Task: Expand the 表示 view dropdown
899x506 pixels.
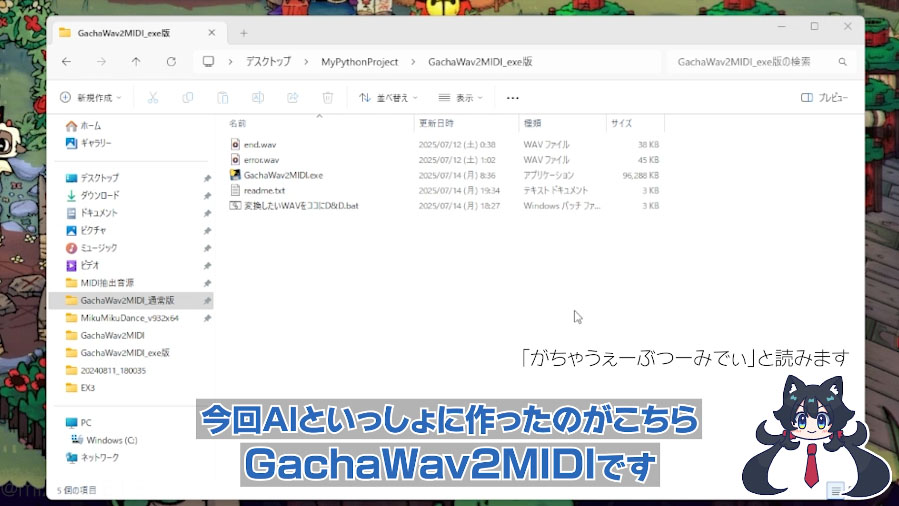Action: [x=462, y=98]
